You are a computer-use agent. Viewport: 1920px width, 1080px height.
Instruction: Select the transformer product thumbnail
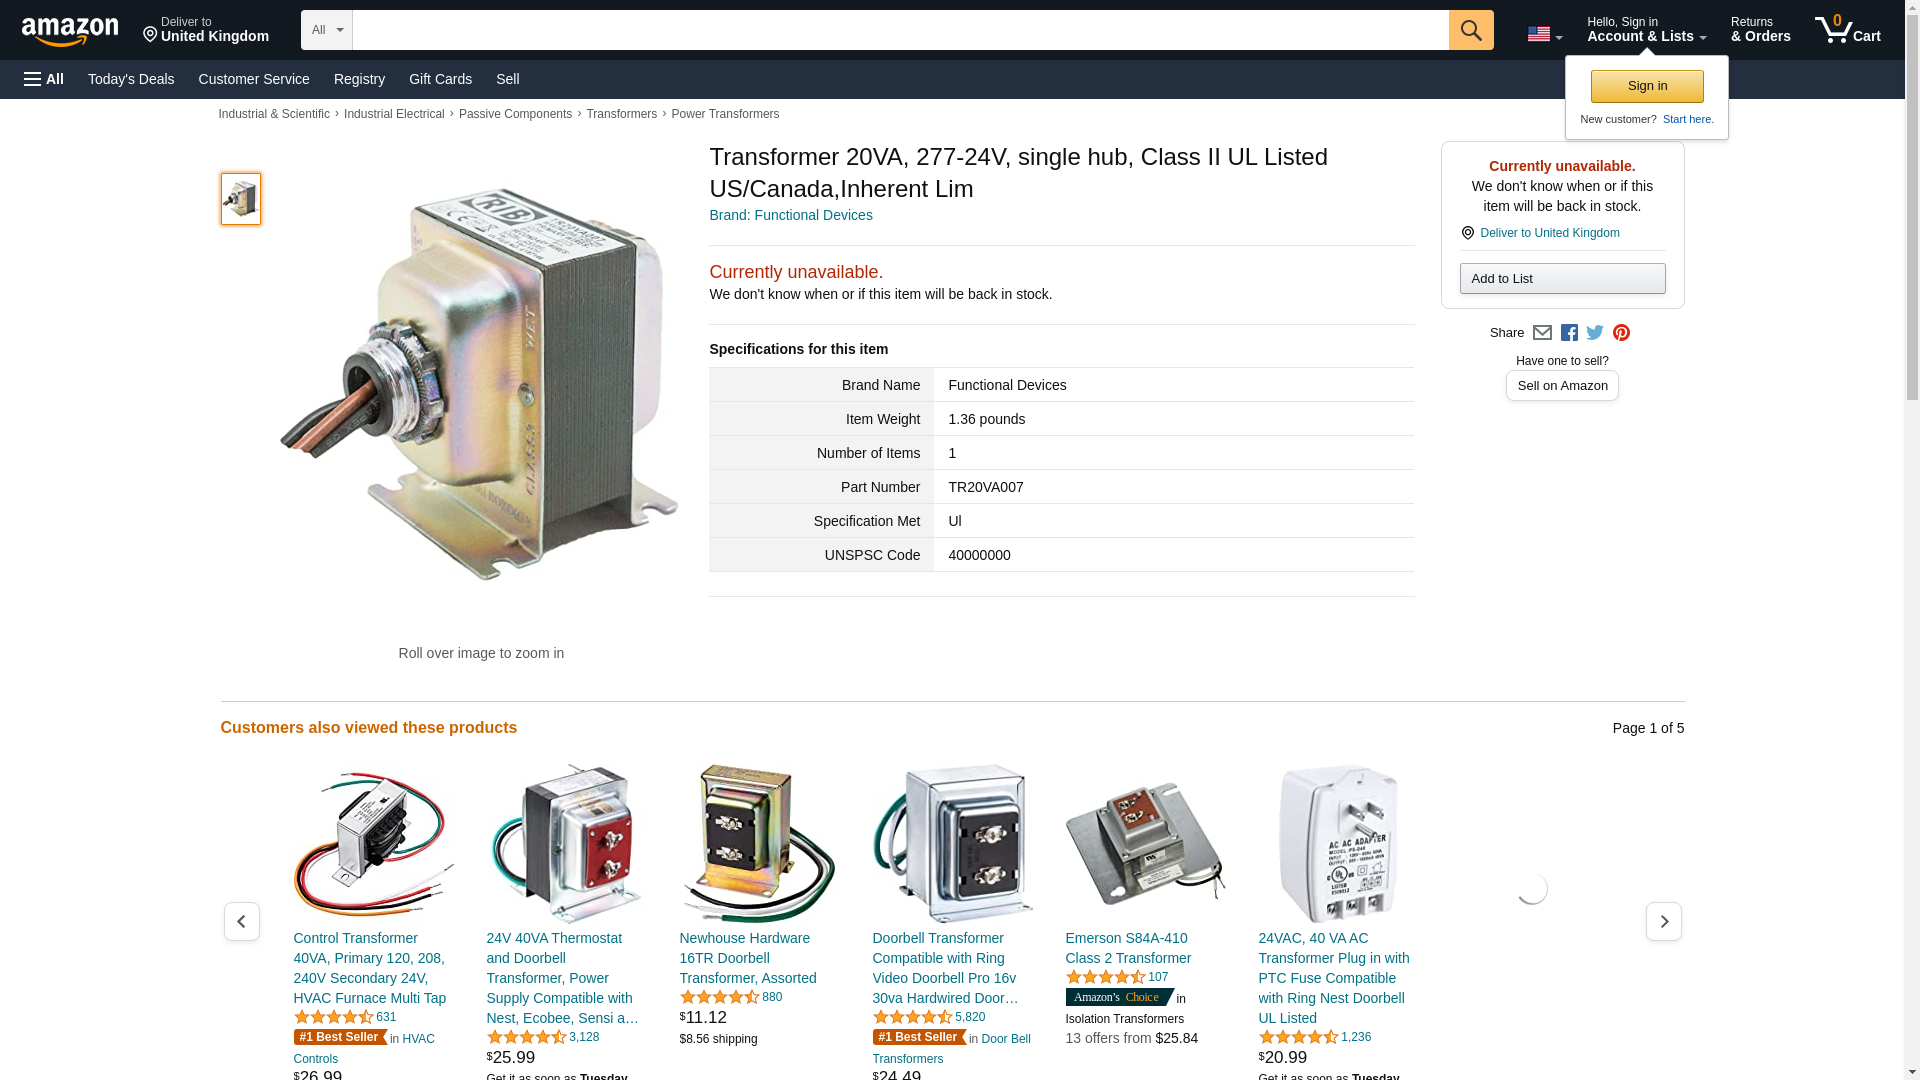tap(241, 199)
